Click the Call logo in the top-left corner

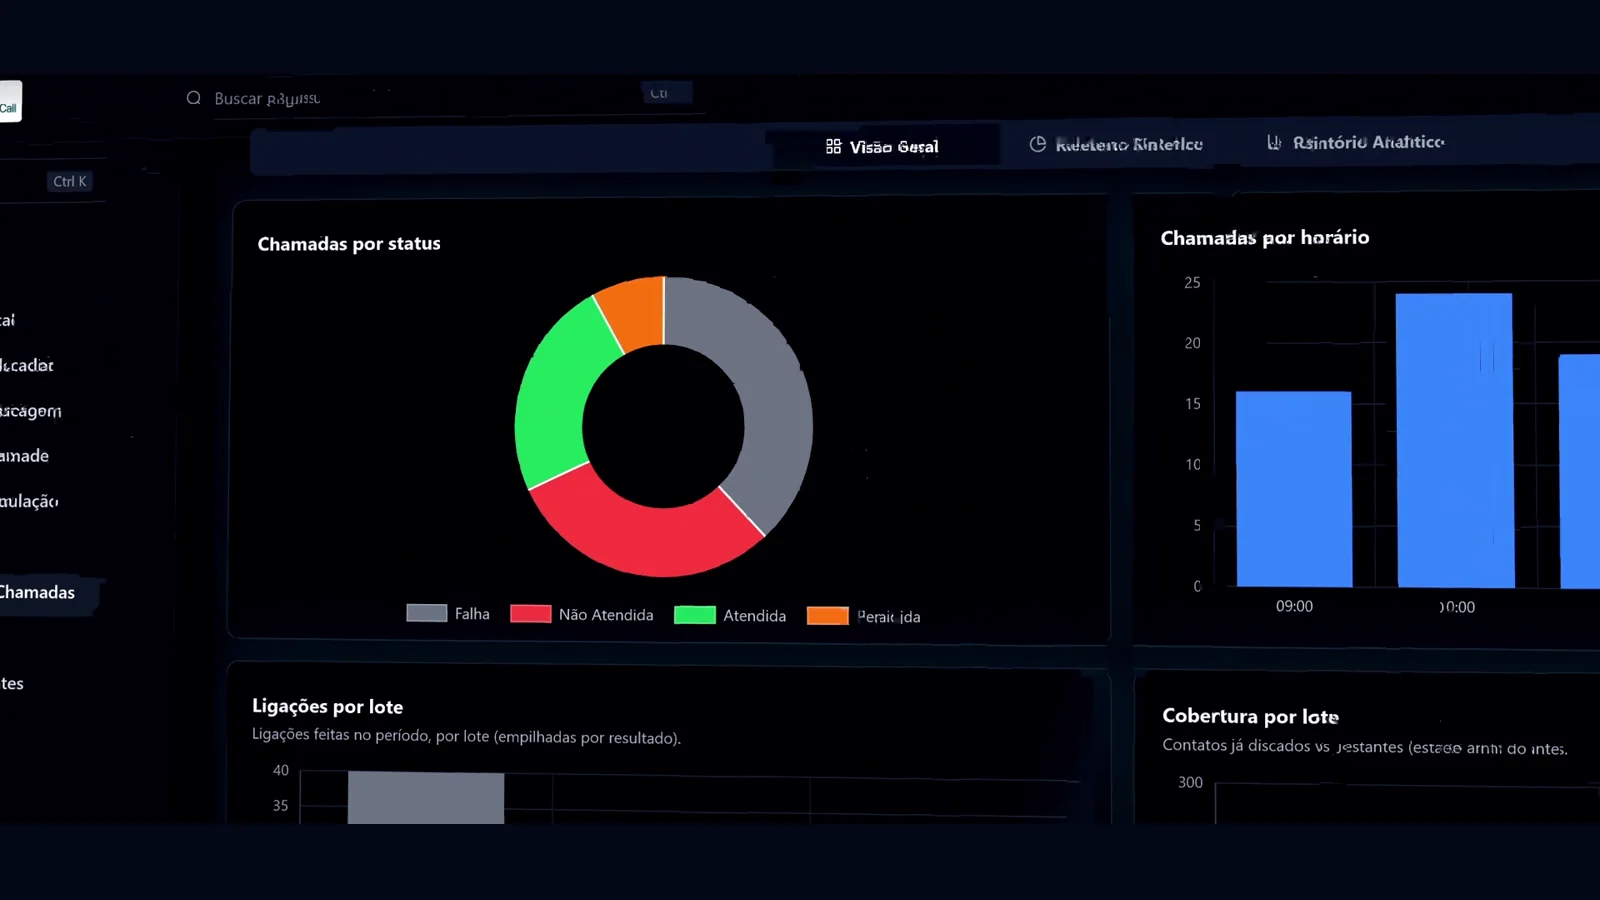coord(9,102)
